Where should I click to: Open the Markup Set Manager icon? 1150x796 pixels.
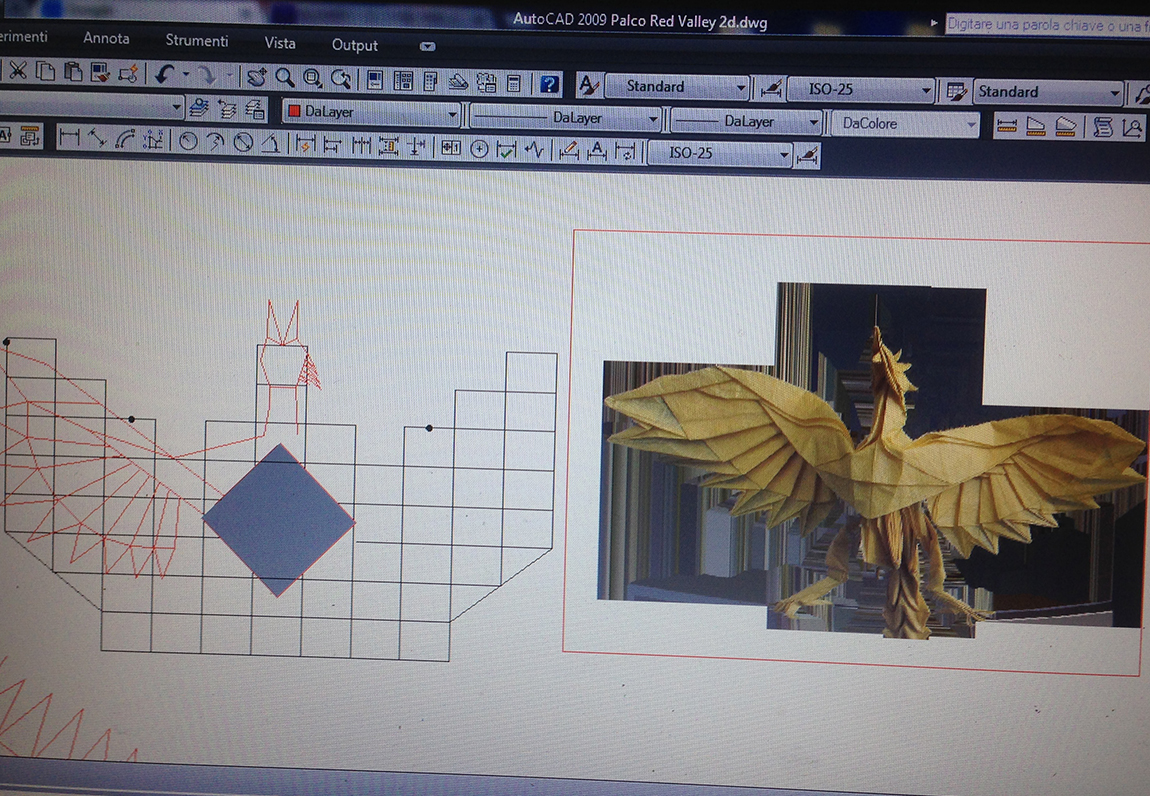coord(486,82)
